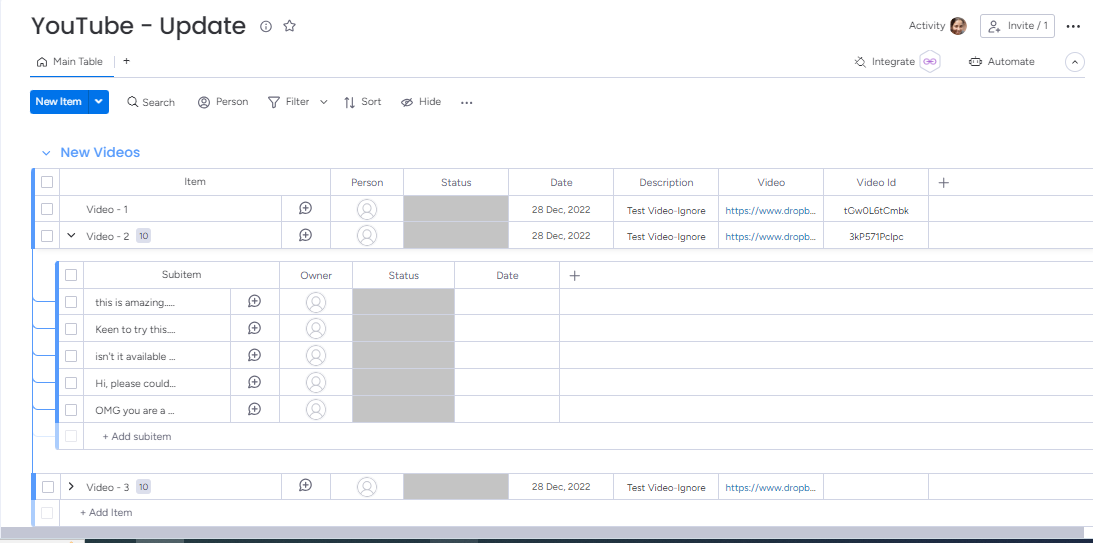
Task: Check the 'Hi, please could' subitem checkbox
Action: (71, 383)
